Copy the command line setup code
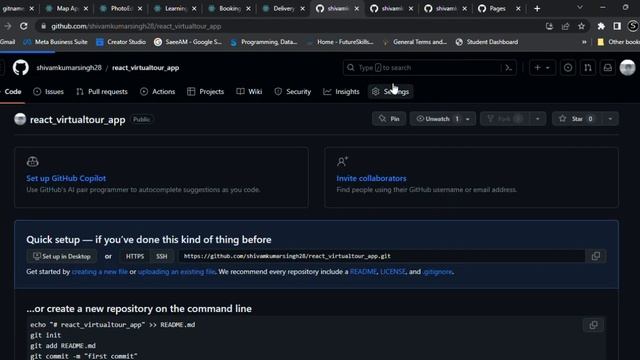Screen dimensions: 640x360 click(593, 325)
